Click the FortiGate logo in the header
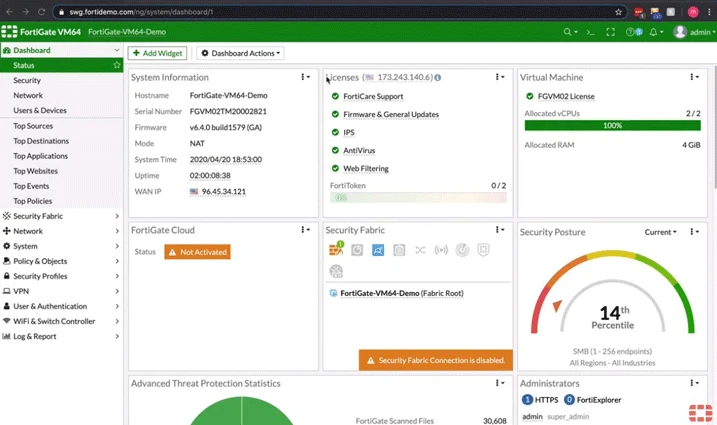 pyautogui.click(x=9, y=32)
